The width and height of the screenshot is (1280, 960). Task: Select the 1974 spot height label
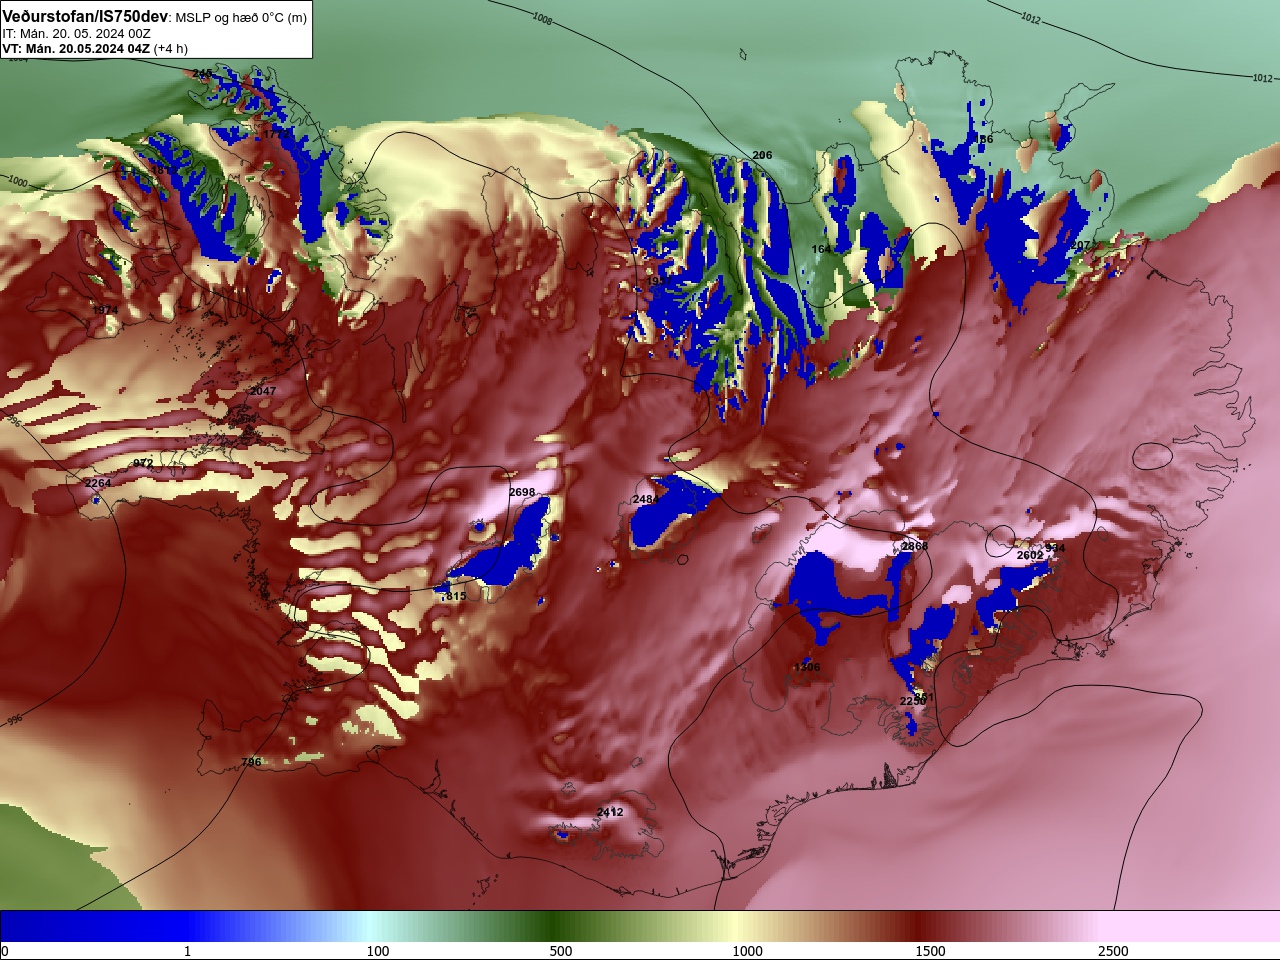pos(105,310)
